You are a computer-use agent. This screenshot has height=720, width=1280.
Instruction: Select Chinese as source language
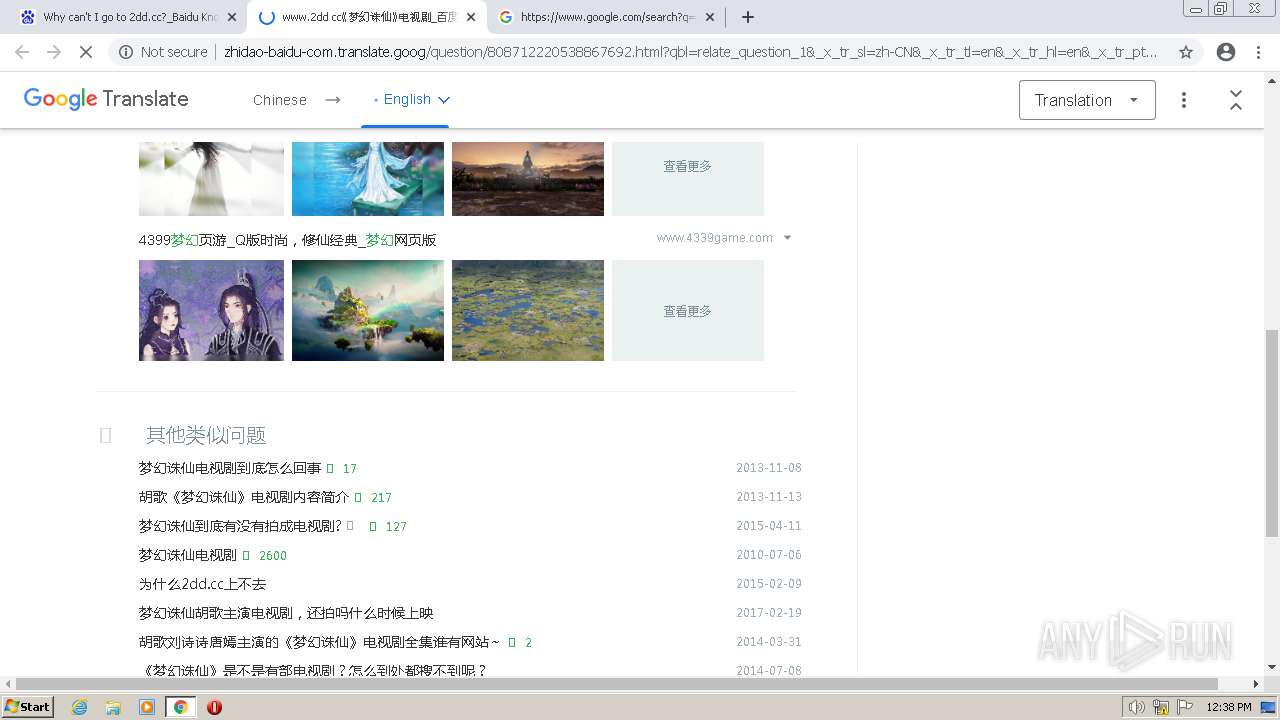[x=280, y=100]
